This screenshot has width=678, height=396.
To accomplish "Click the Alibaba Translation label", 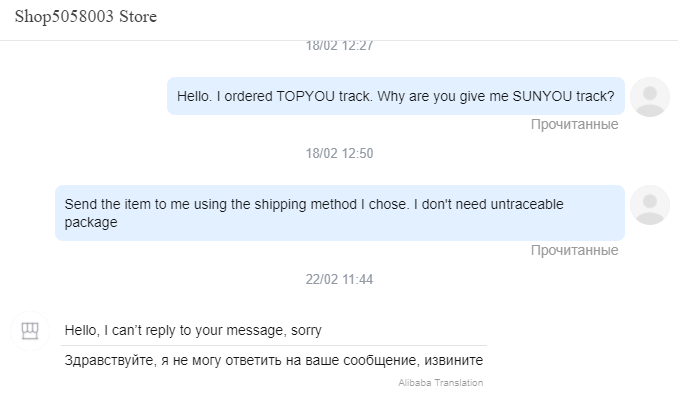I will (441, 383).
